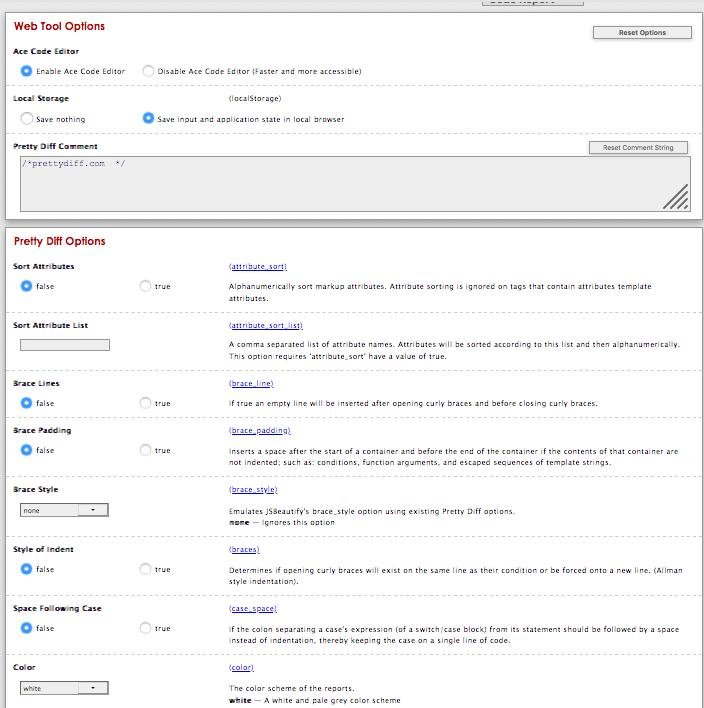Click the Pretty Diff Options heading

[60, 241]
